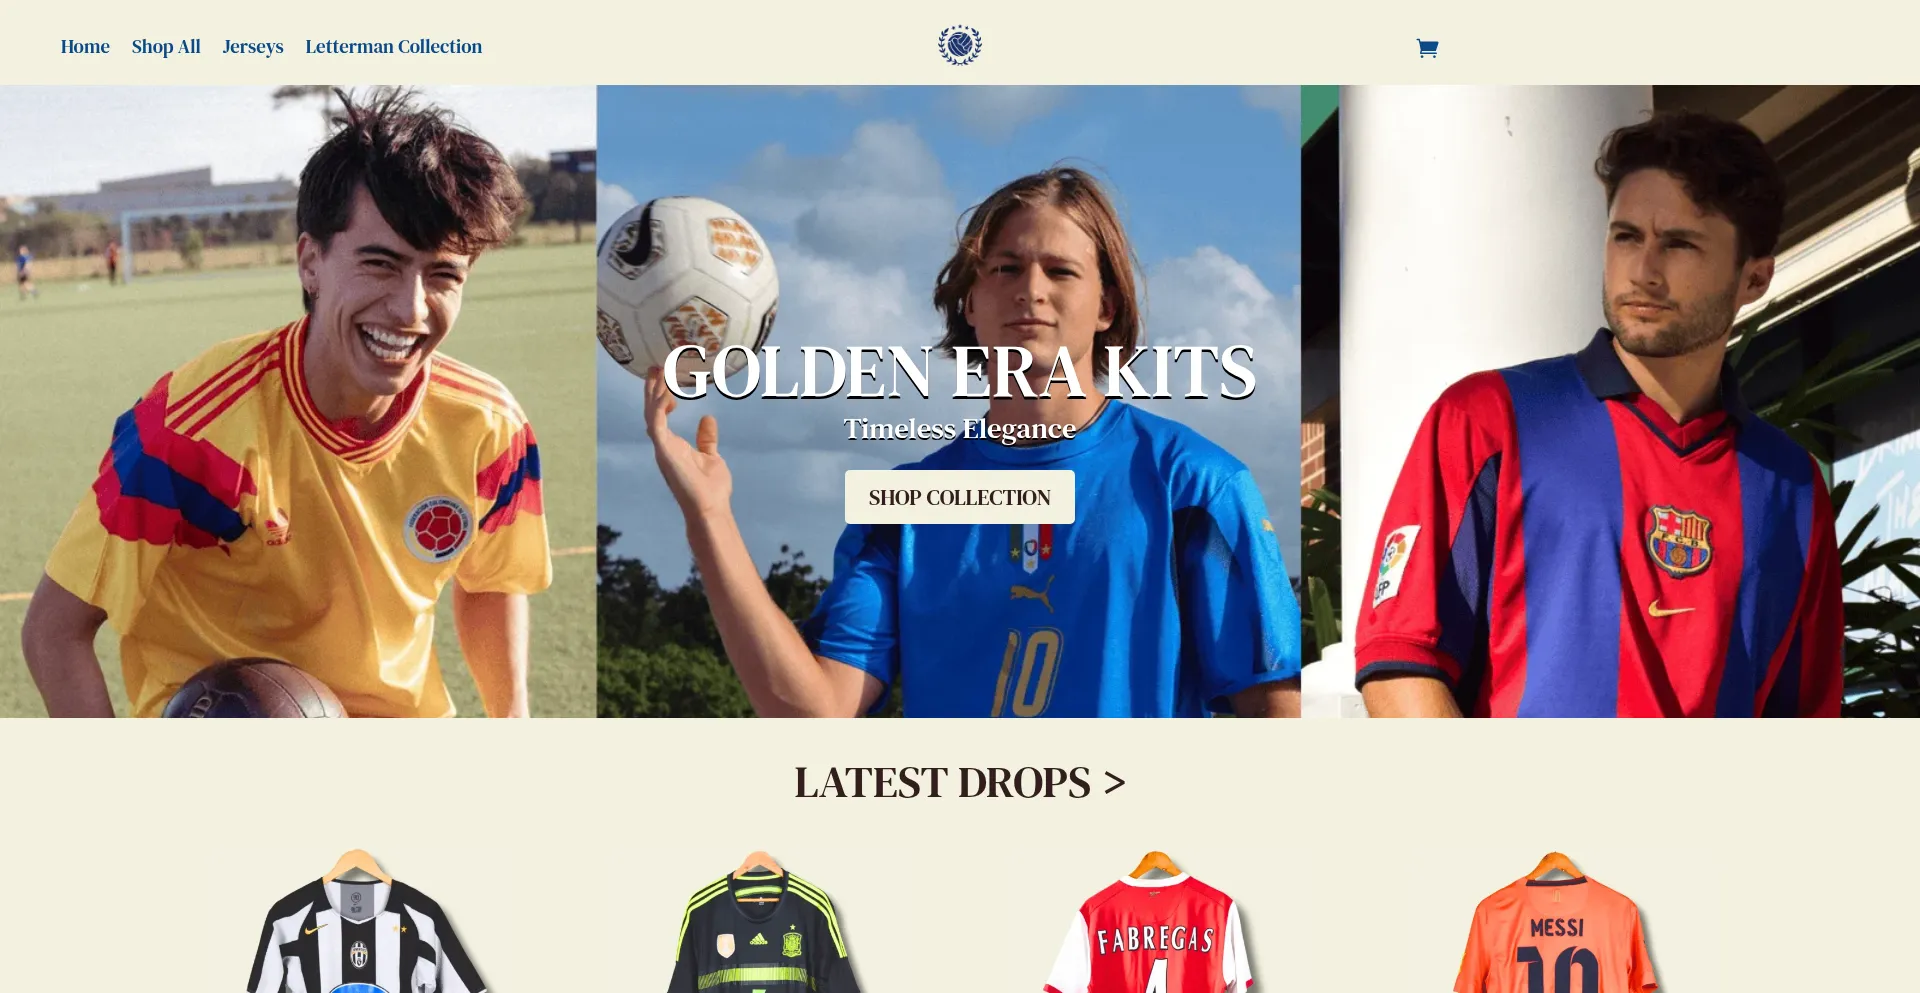Click the Barcelona crest on the jersey
Screen dimensions: 1920x993
point(1679,541)
